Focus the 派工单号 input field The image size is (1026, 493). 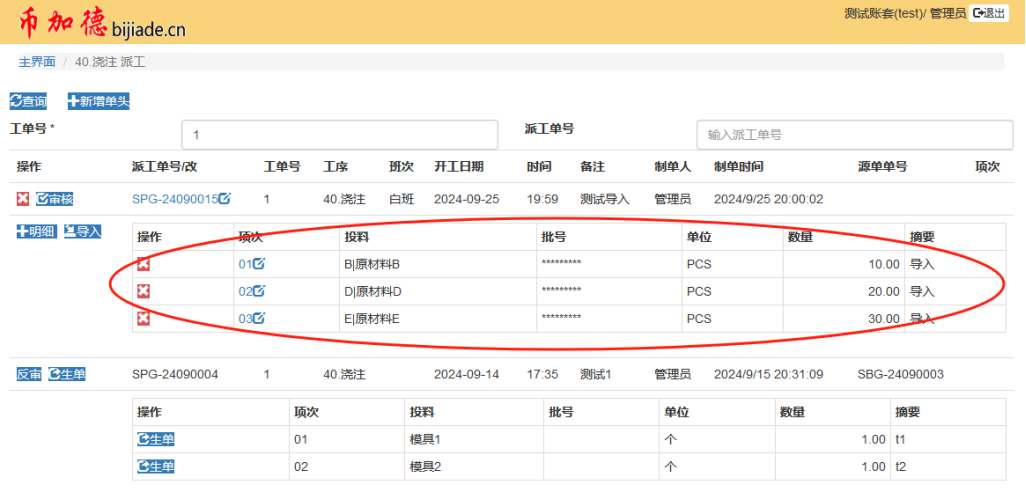pyautogui.click(x=850, y=134)
